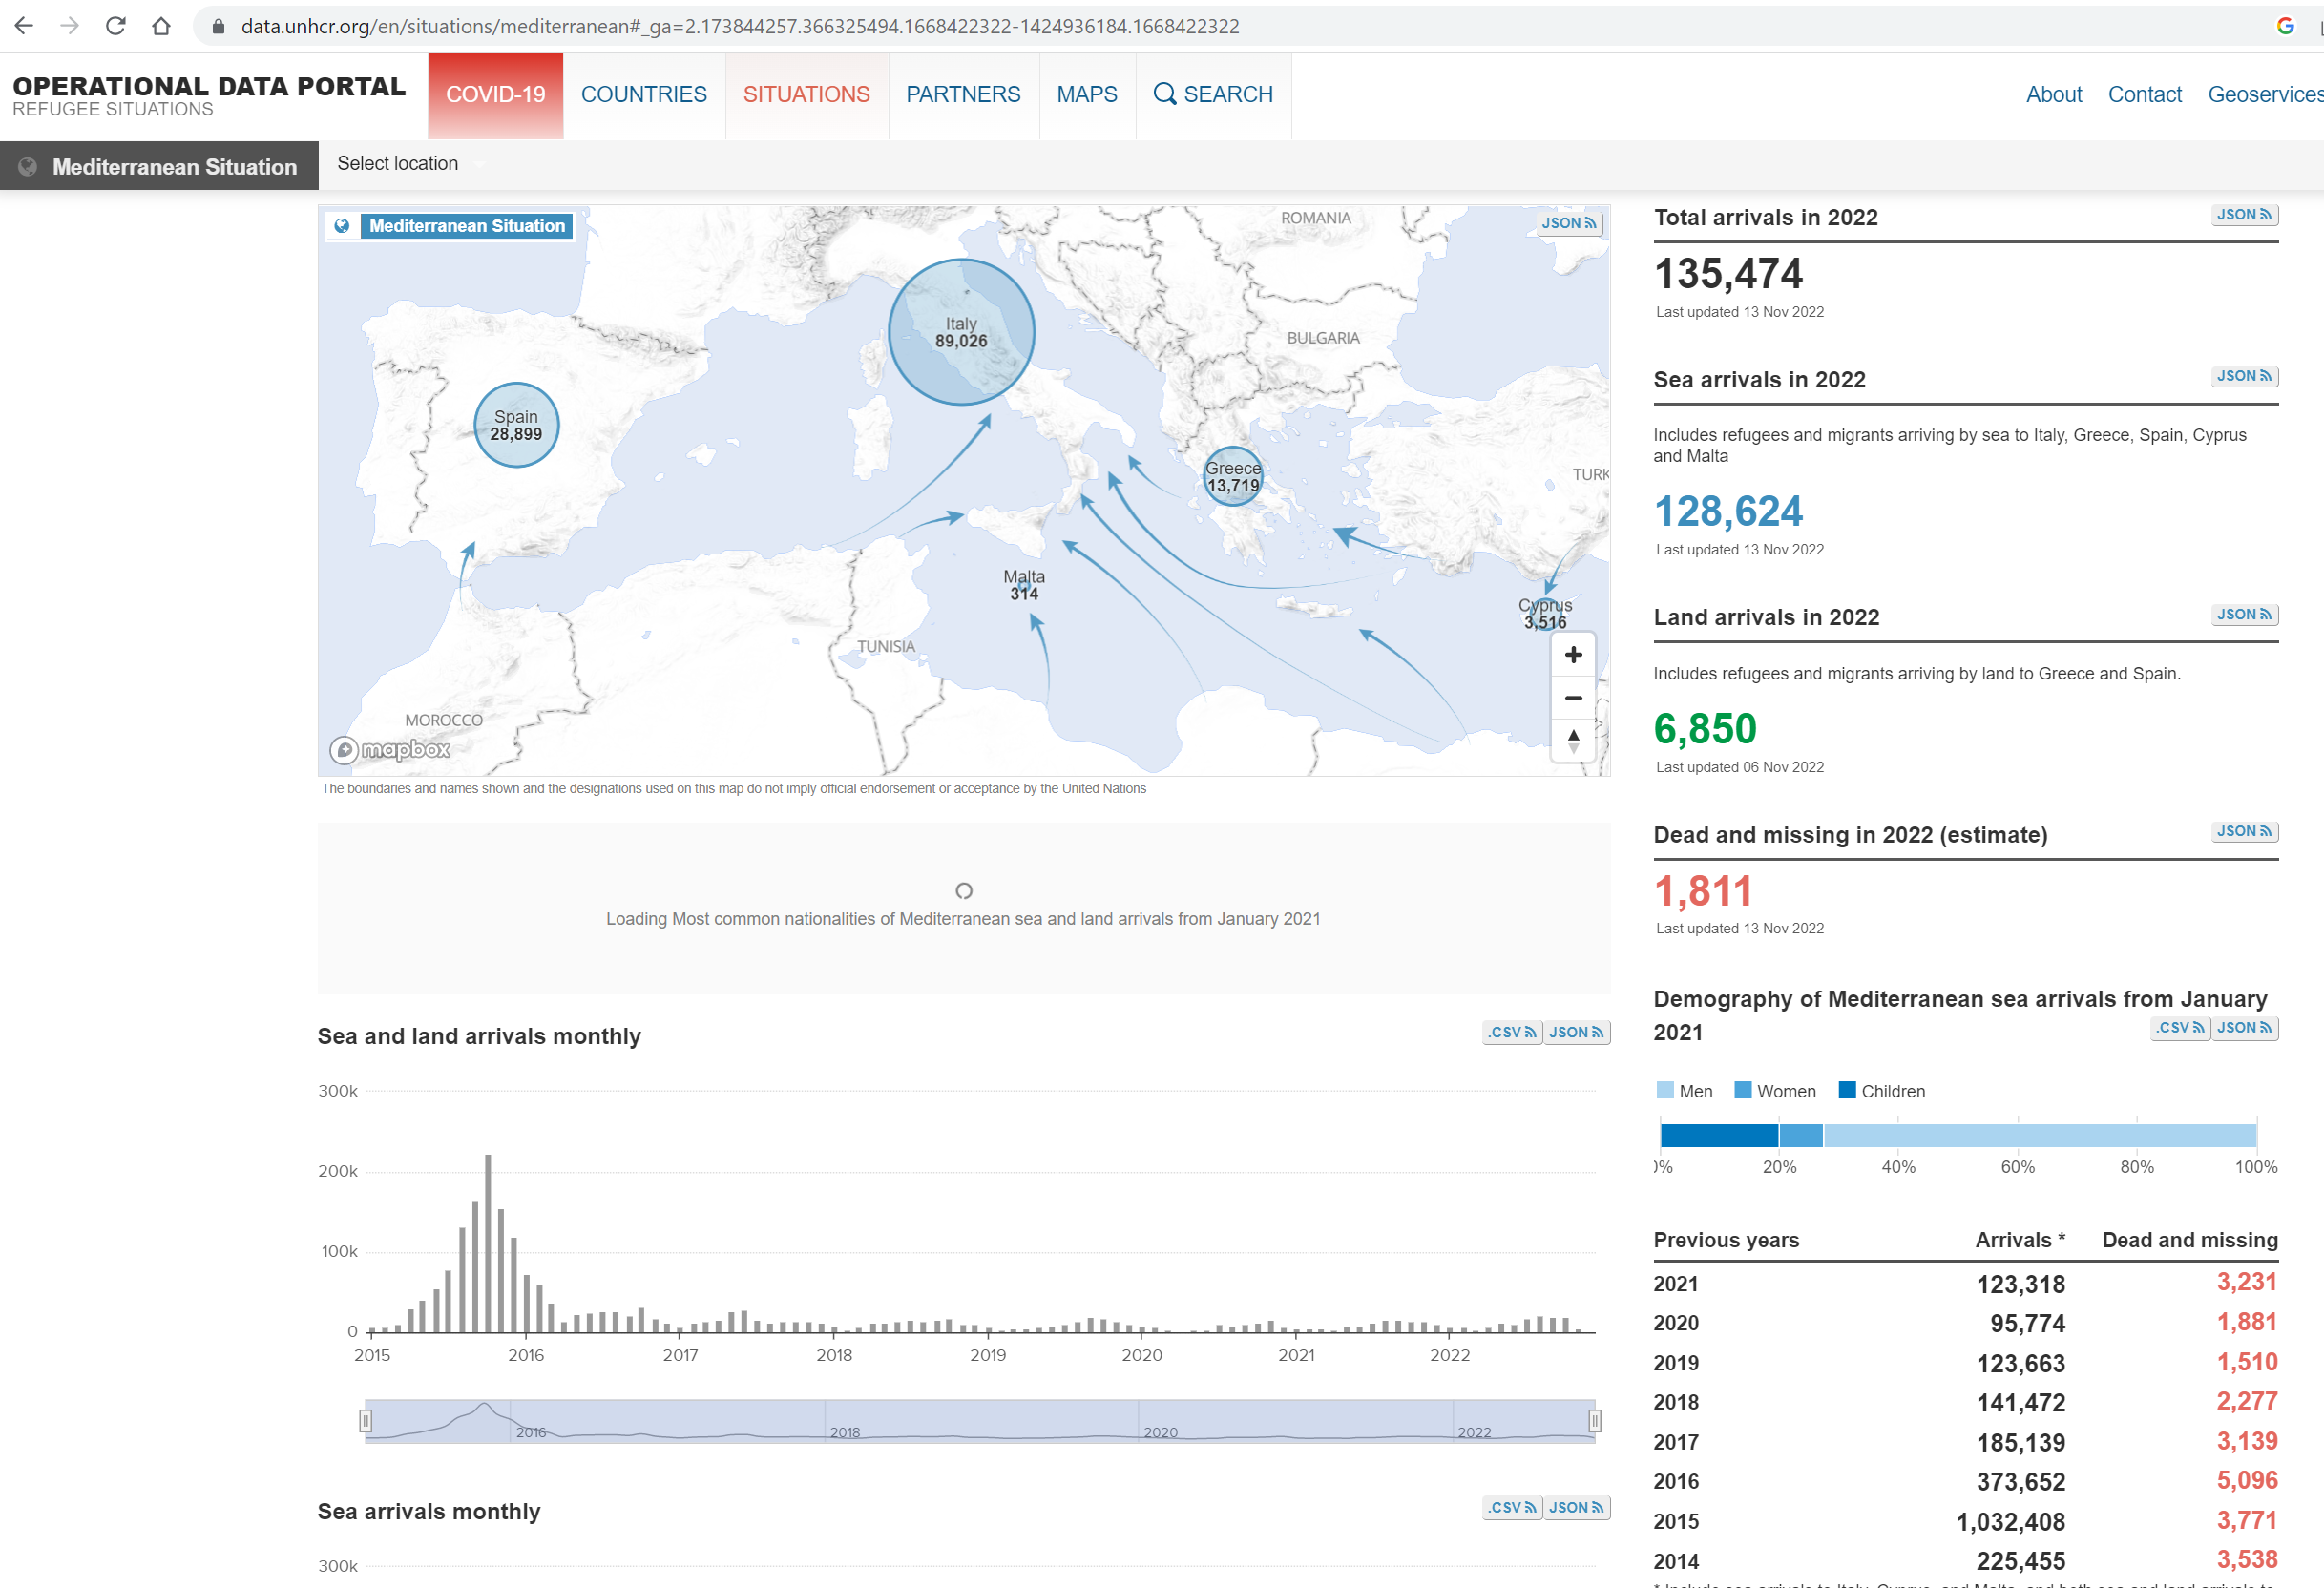
Task: Click globe icon in map title
Action: 342,226
